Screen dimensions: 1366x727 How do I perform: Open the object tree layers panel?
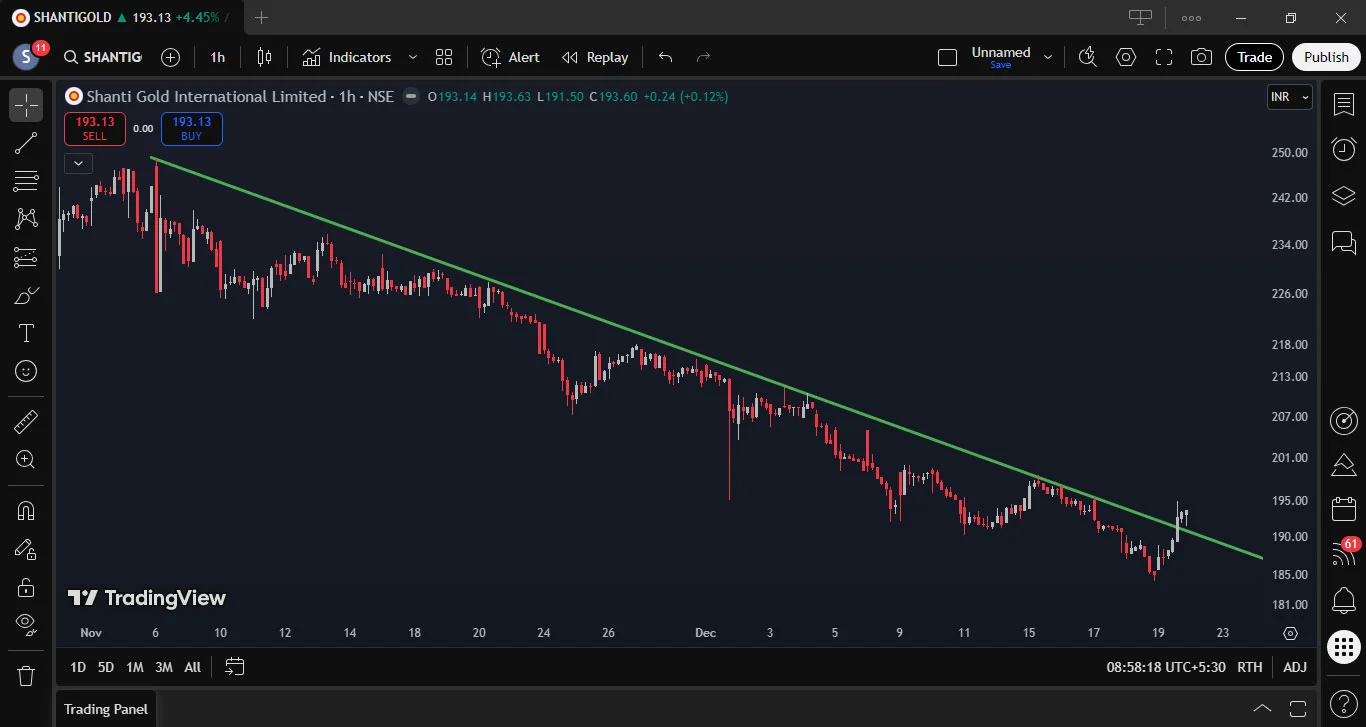(x=1344, y=195)
